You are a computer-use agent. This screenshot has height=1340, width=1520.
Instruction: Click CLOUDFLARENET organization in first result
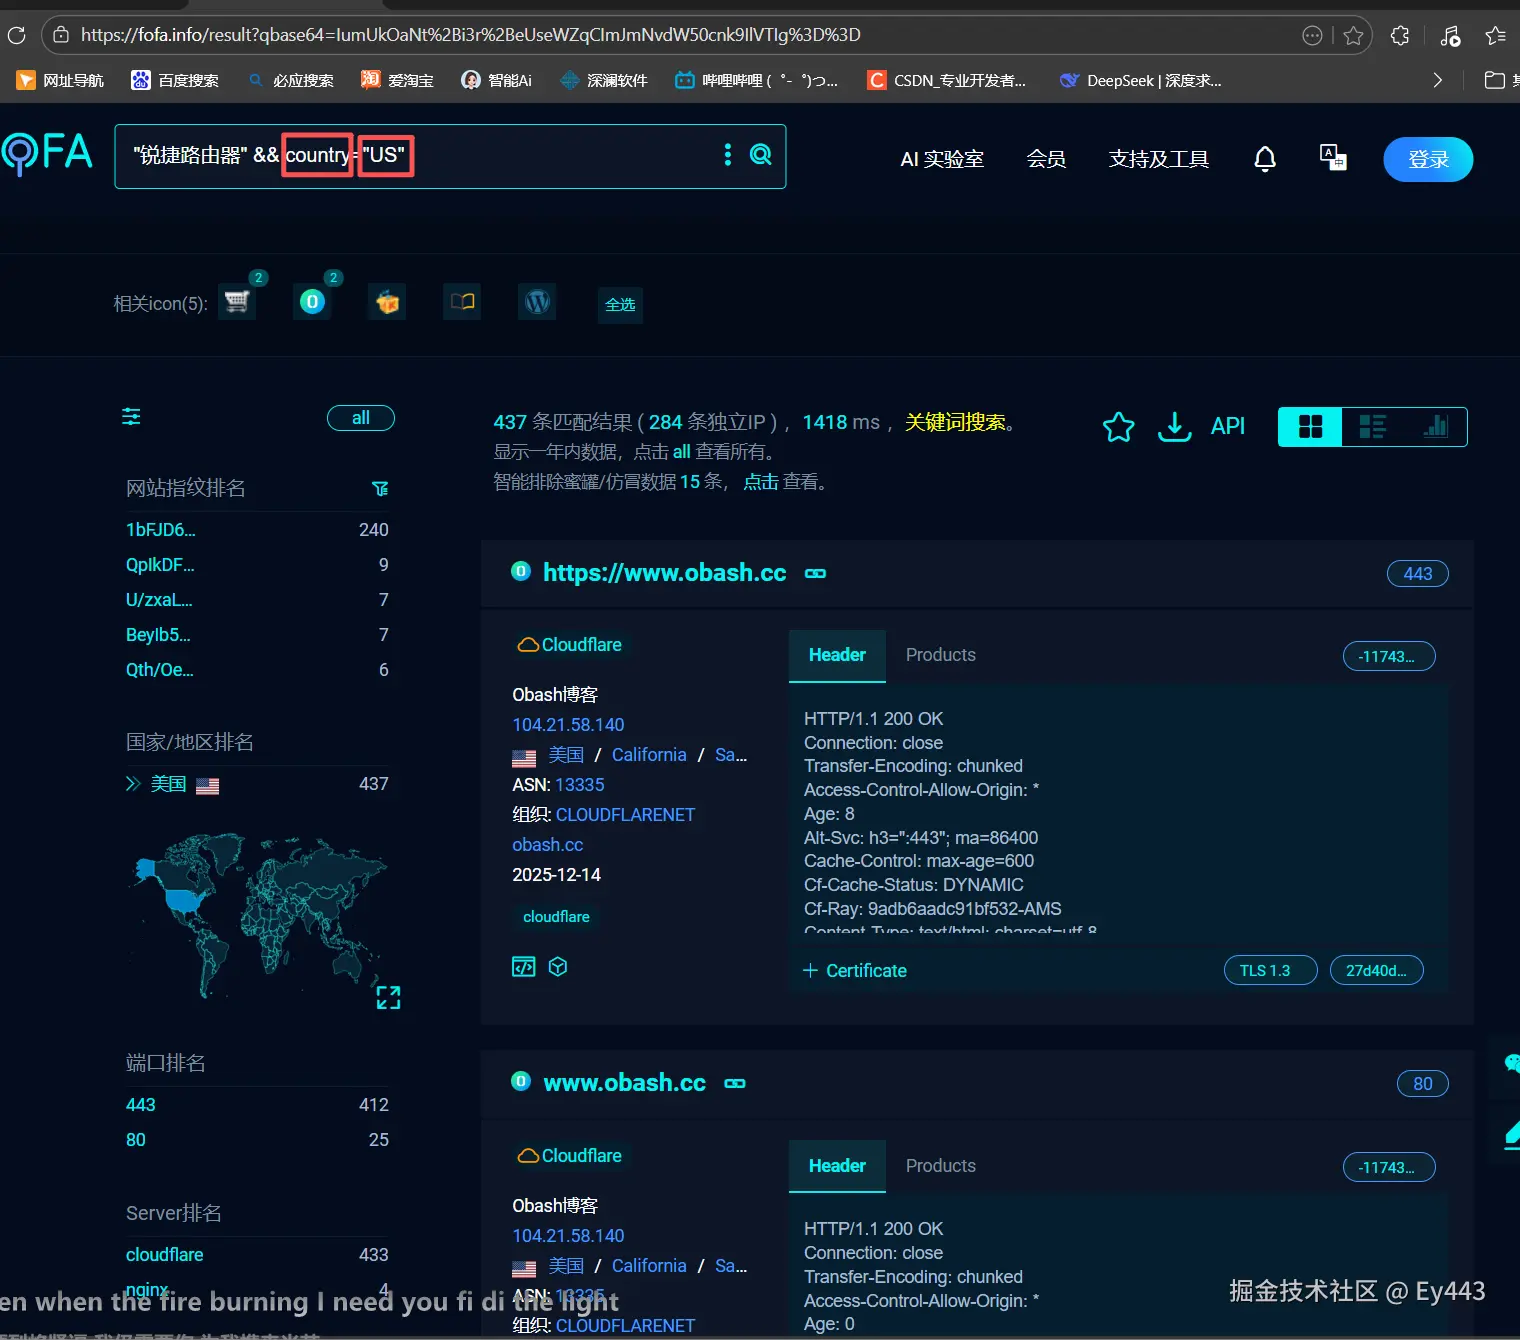click(x=625, y=815)
